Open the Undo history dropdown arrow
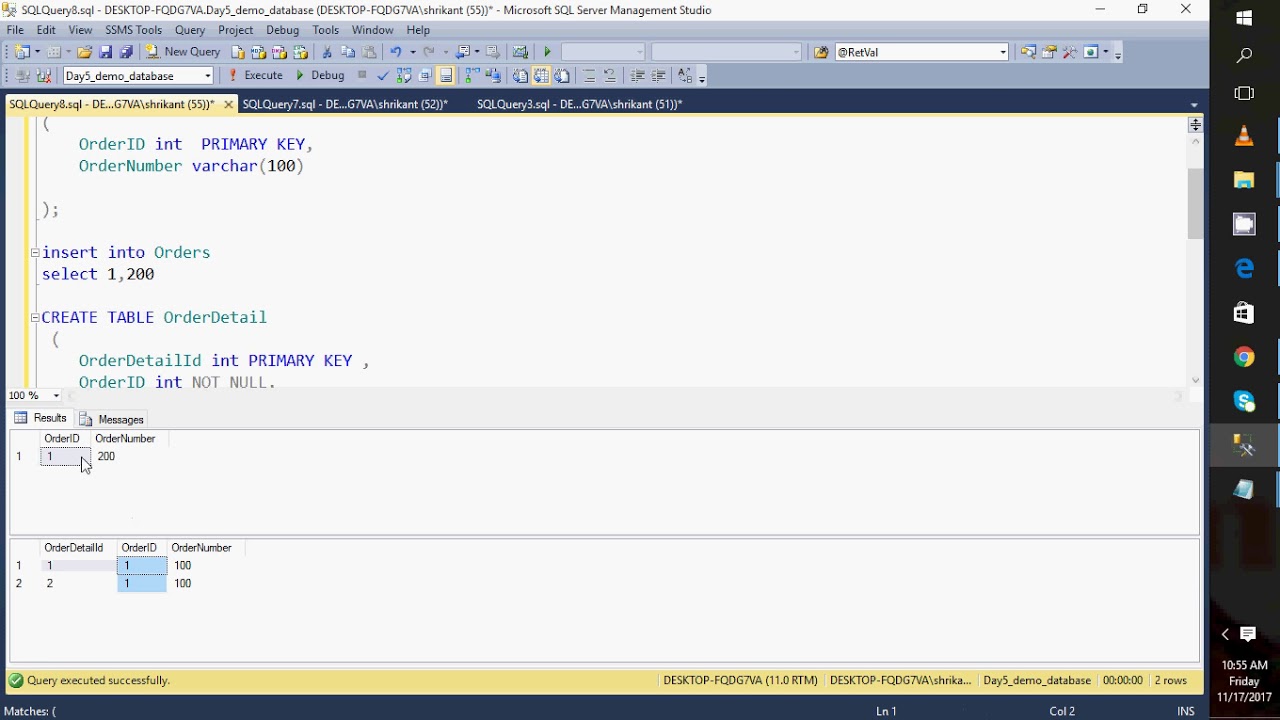 [x=412, y=52]
